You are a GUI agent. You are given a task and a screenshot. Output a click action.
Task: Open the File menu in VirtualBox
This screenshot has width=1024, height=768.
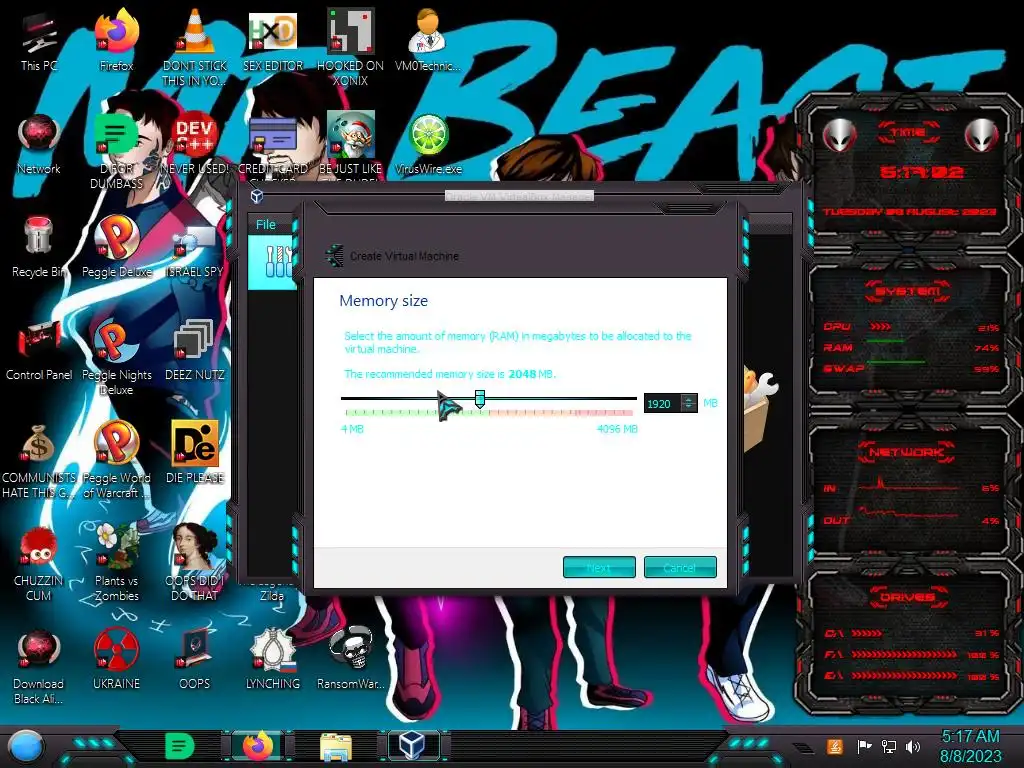265,225
